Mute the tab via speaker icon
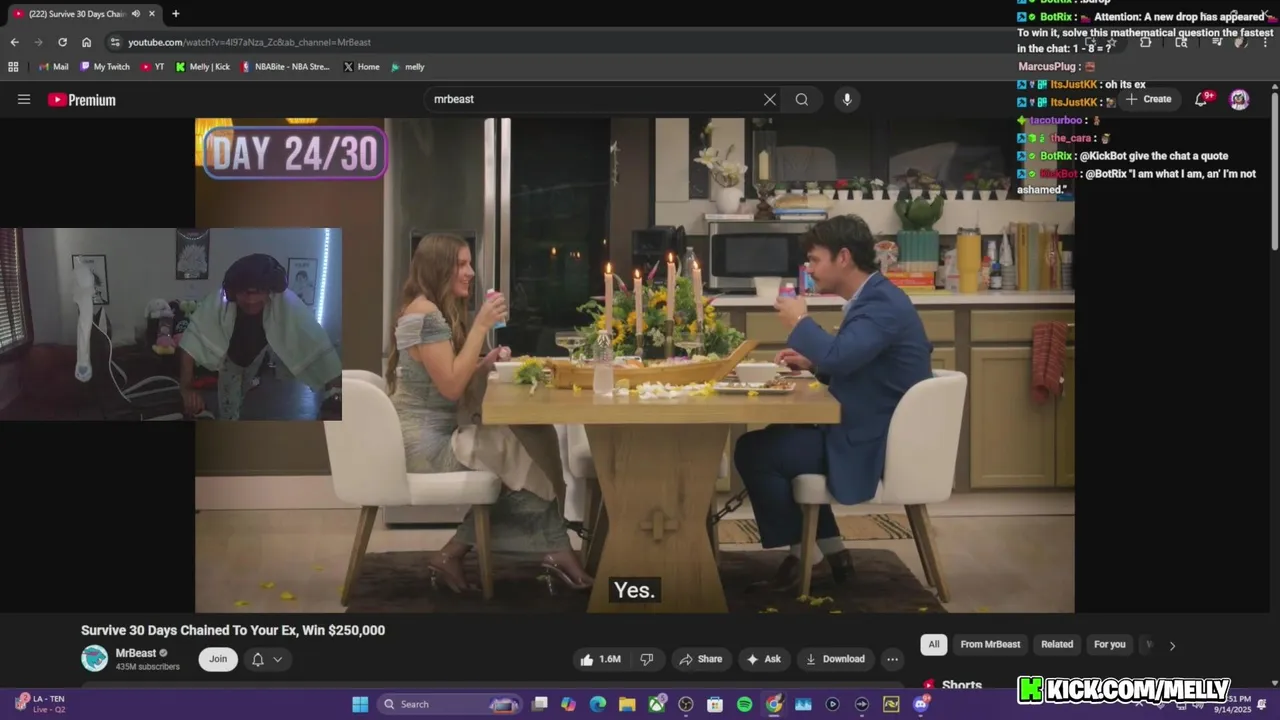Screen dimensions: 1280x720 [x=135, y=14]
